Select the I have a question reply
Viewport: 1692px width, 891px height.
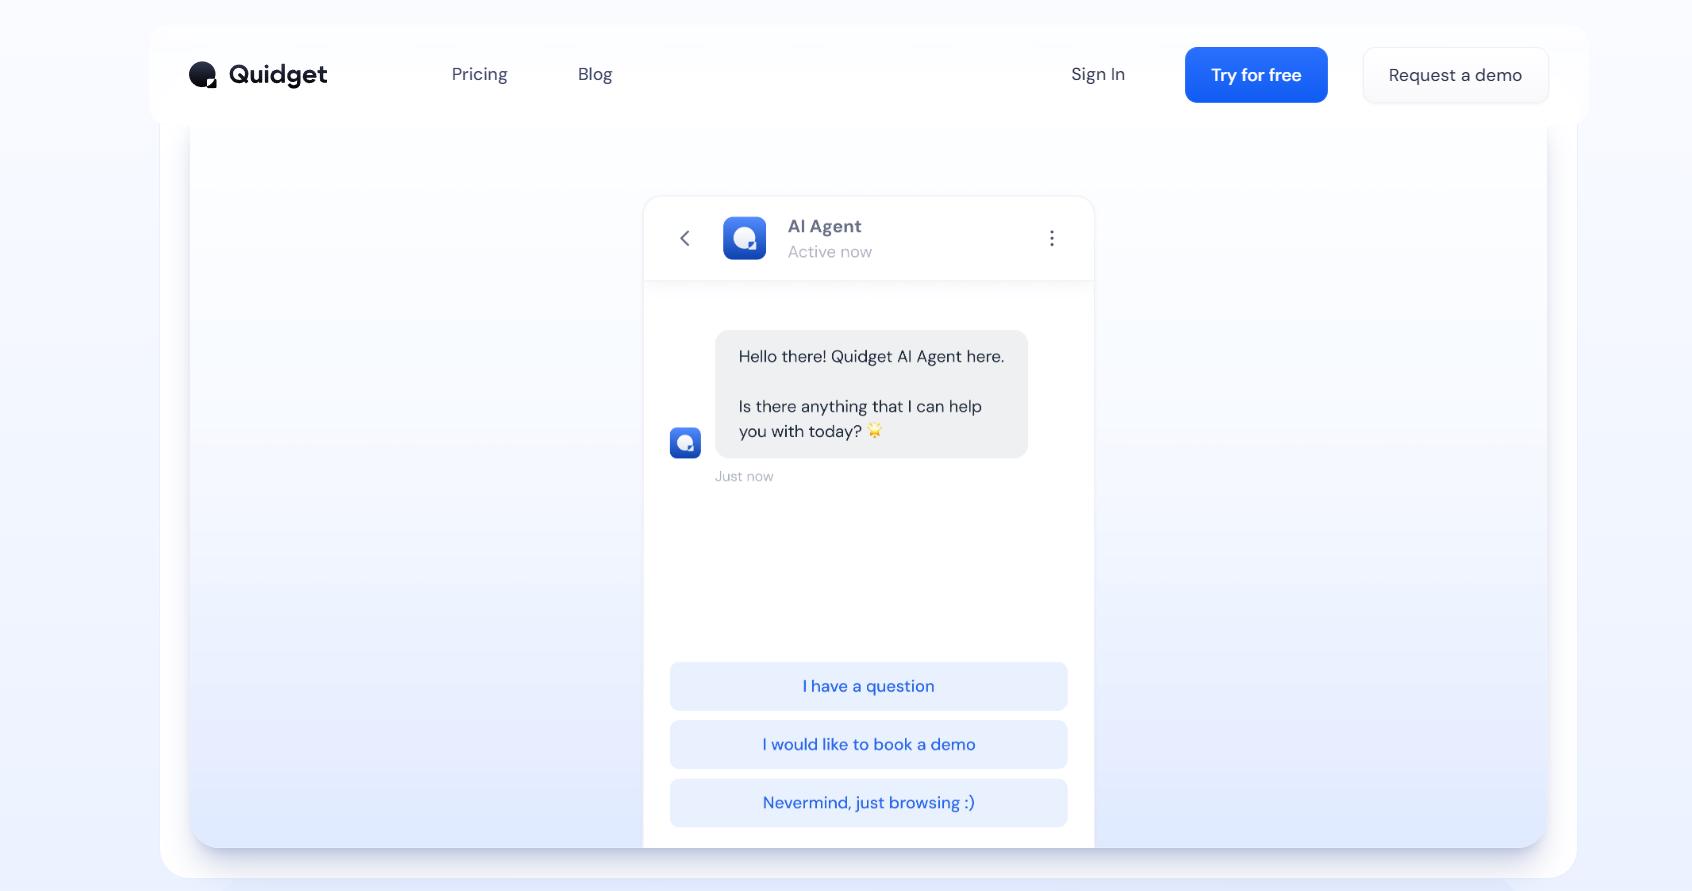[868, 686]
